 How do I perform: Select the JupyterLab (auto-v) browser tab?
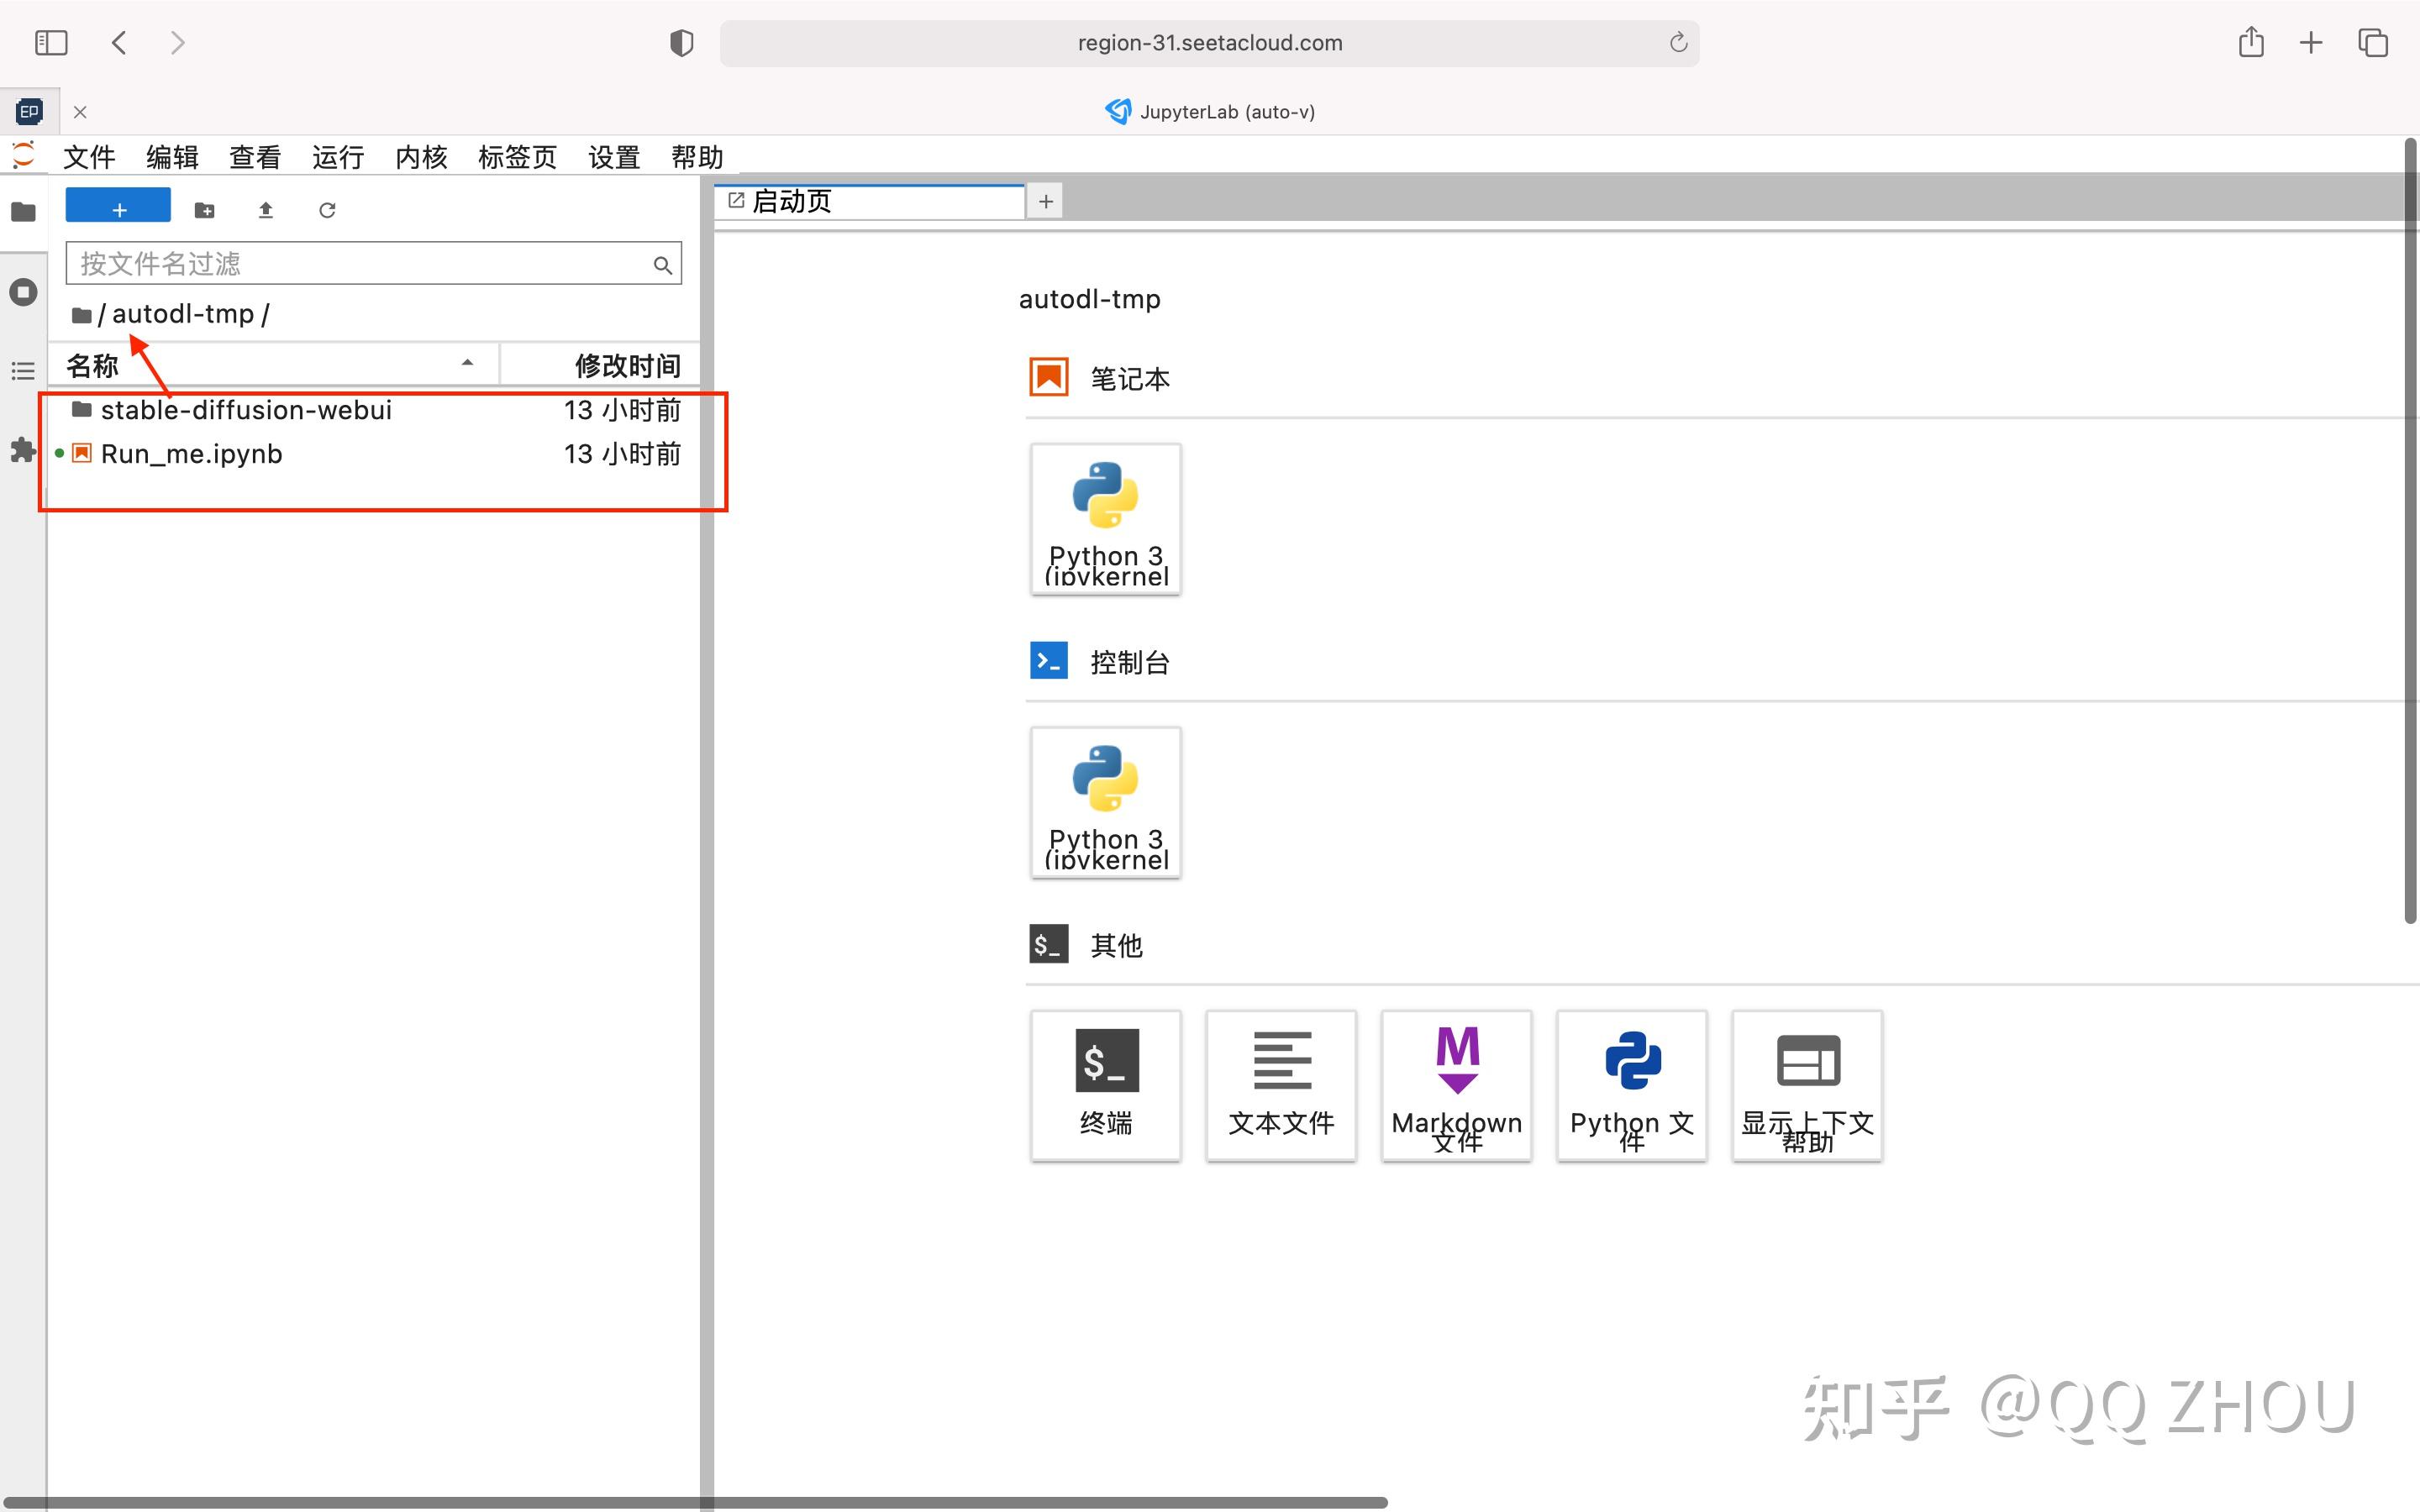[x=1209, y=111]
